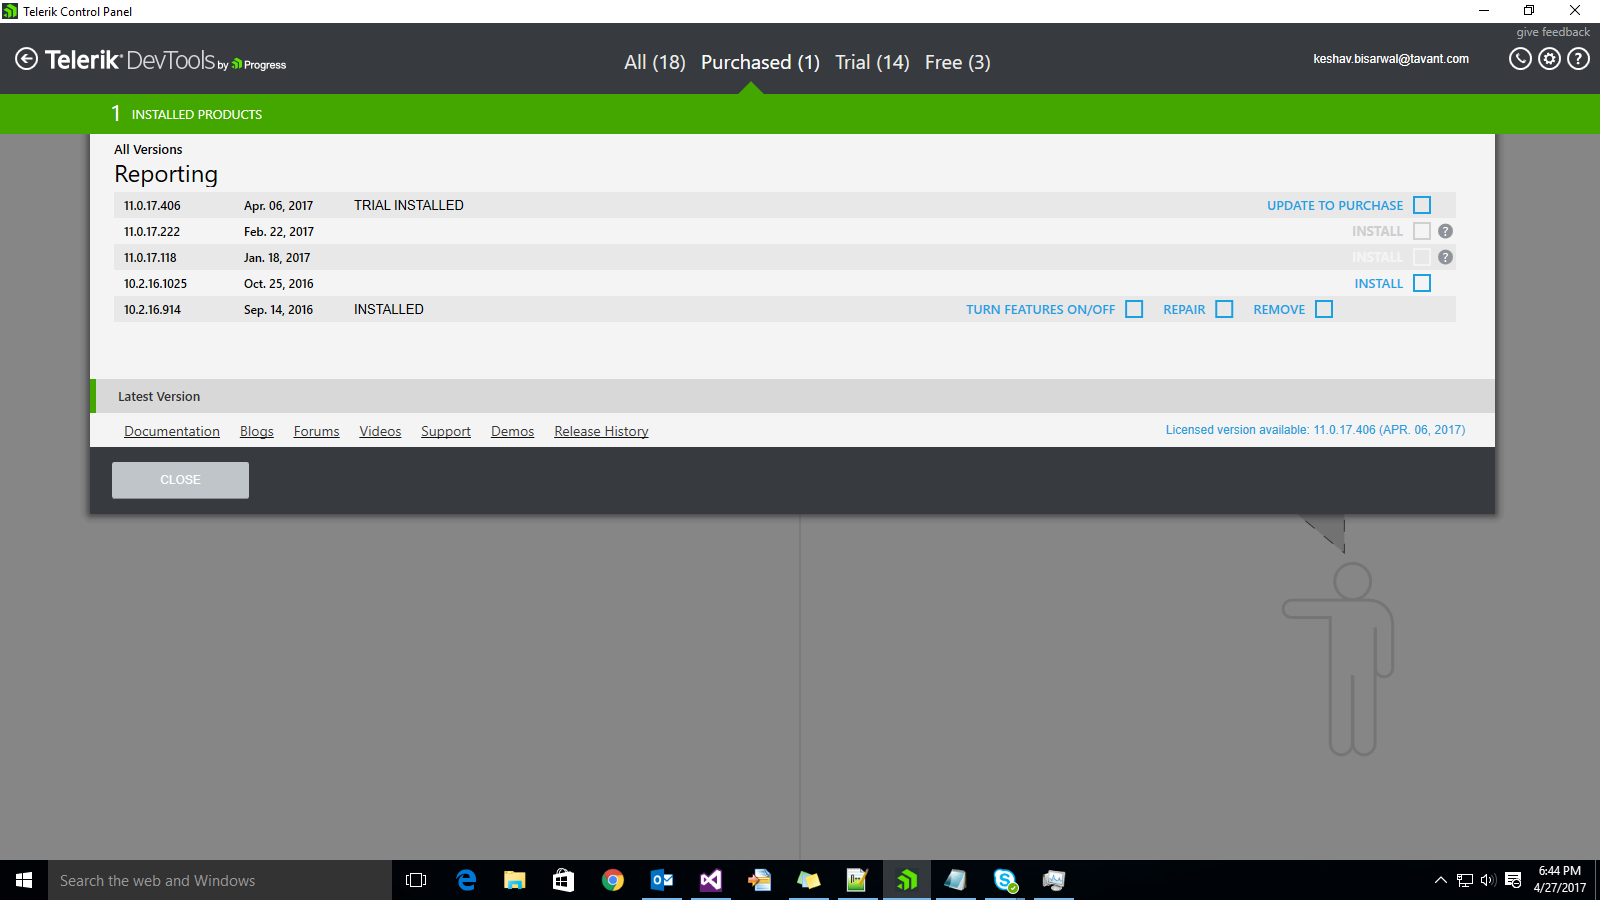Open the Release History link
Screen dimensions: 1600x900
click(601, 431)
